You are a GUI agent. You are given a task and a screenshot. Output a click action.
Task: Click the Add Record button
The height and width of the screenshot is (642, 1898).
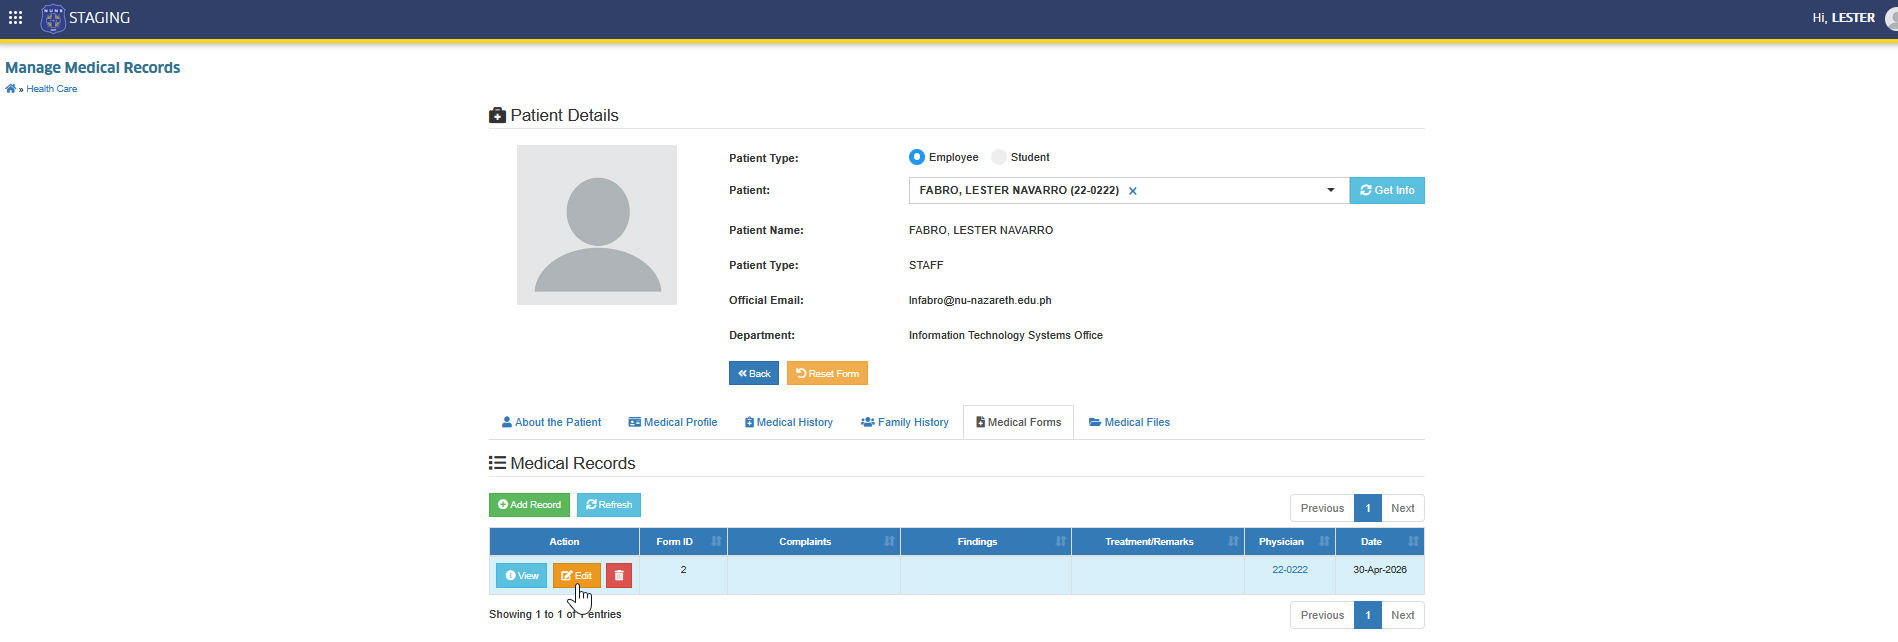pyautogui.click(x=529, y=505)
